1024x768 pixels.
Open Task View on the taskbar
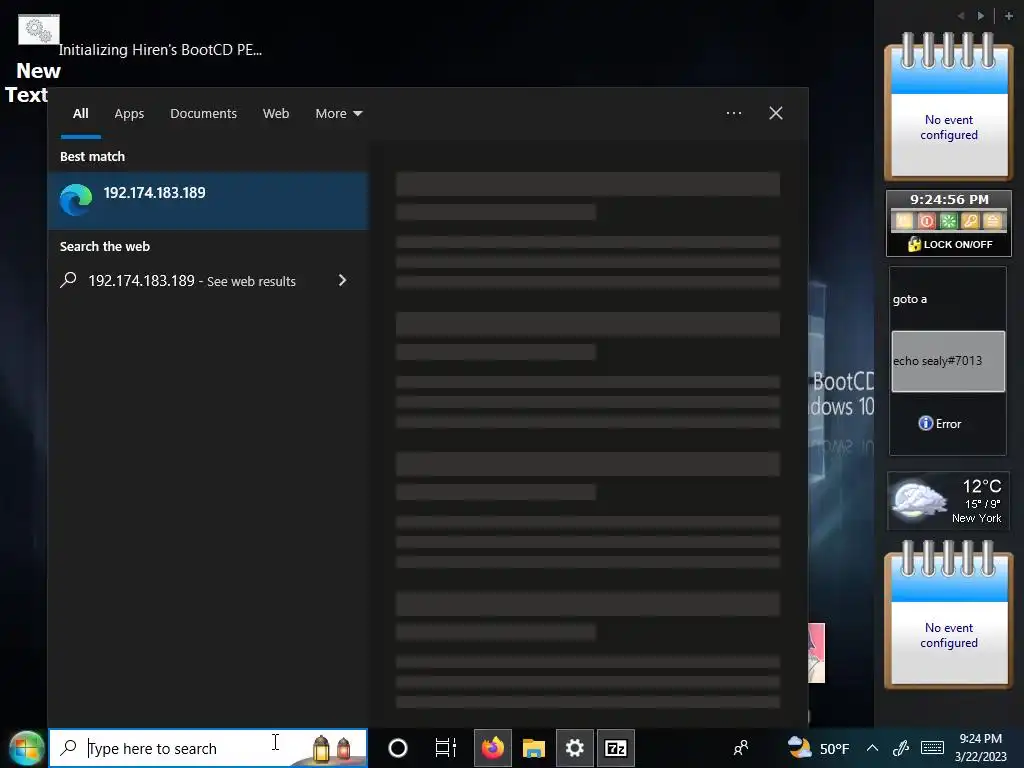(445, 748)
